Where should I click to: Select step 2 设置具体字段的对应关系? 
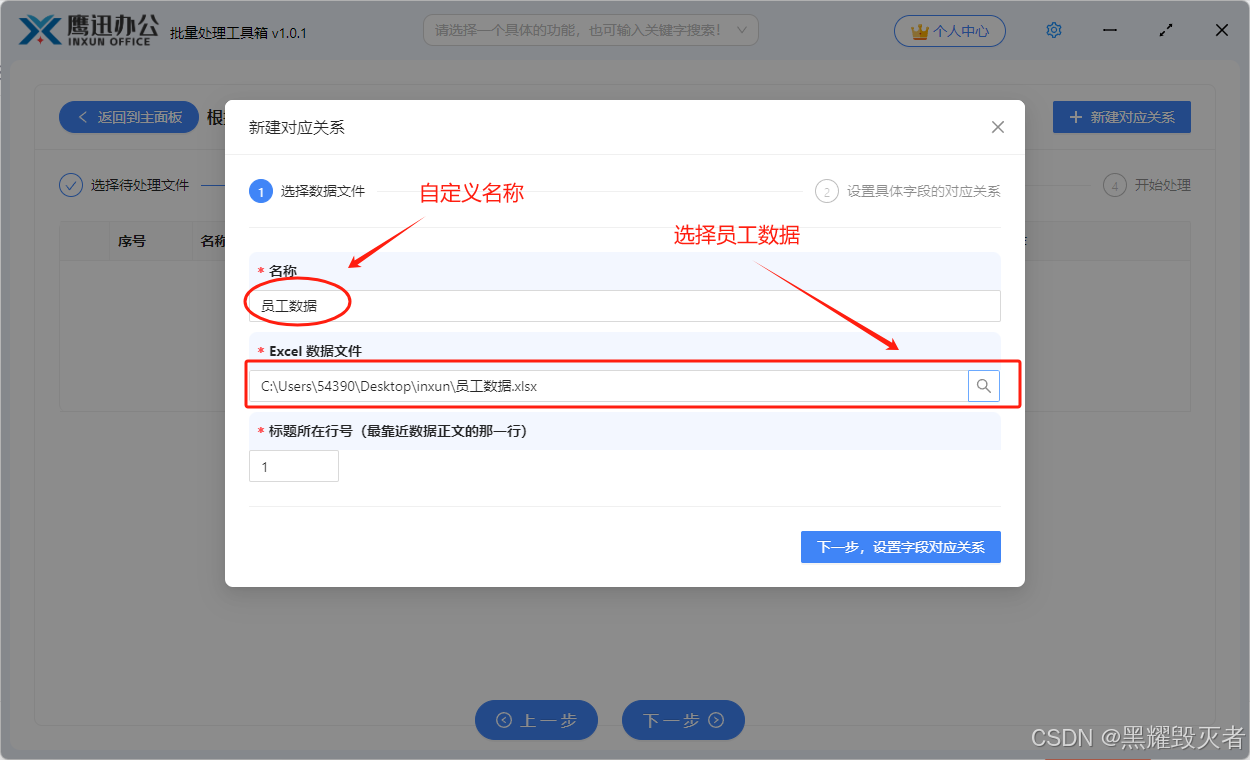(x=908, y=191)
